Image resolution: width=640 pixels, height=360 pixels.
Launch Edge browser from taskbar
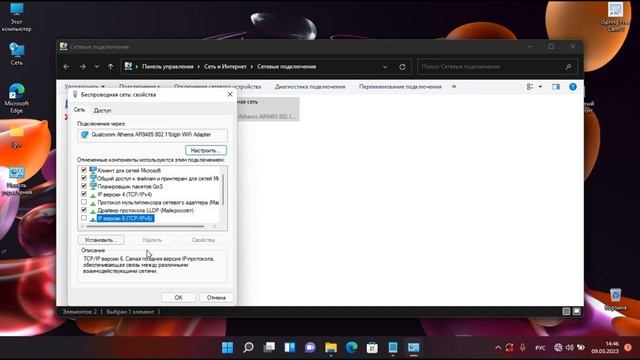point(351,347)
